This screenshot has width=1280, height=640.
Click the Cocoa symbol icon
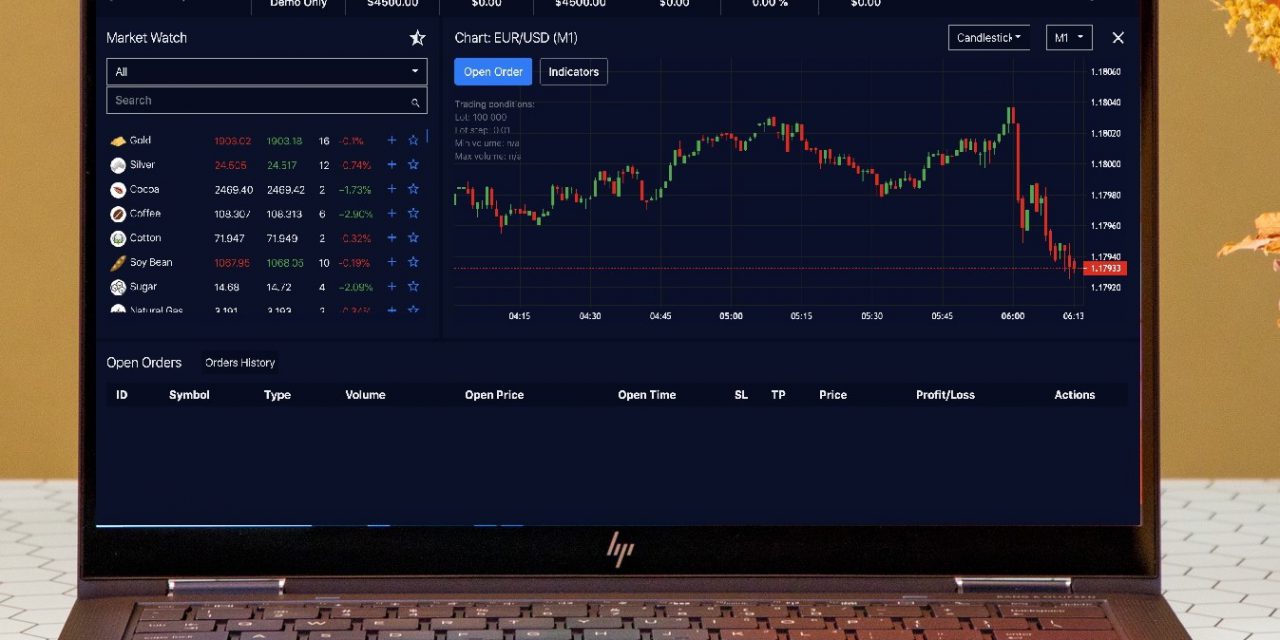118,189
